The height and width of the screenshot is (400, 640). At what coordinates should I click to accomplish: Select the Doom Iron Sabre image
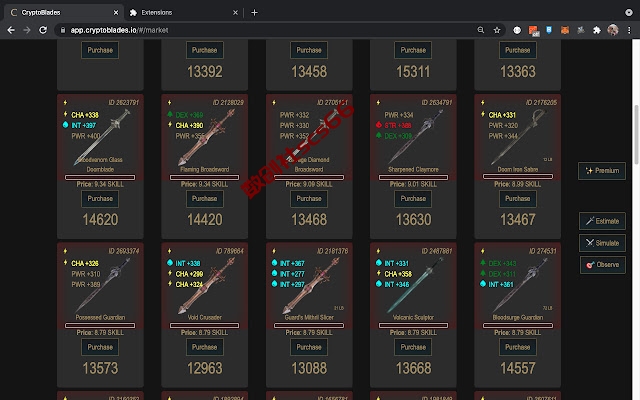(520, 138)
